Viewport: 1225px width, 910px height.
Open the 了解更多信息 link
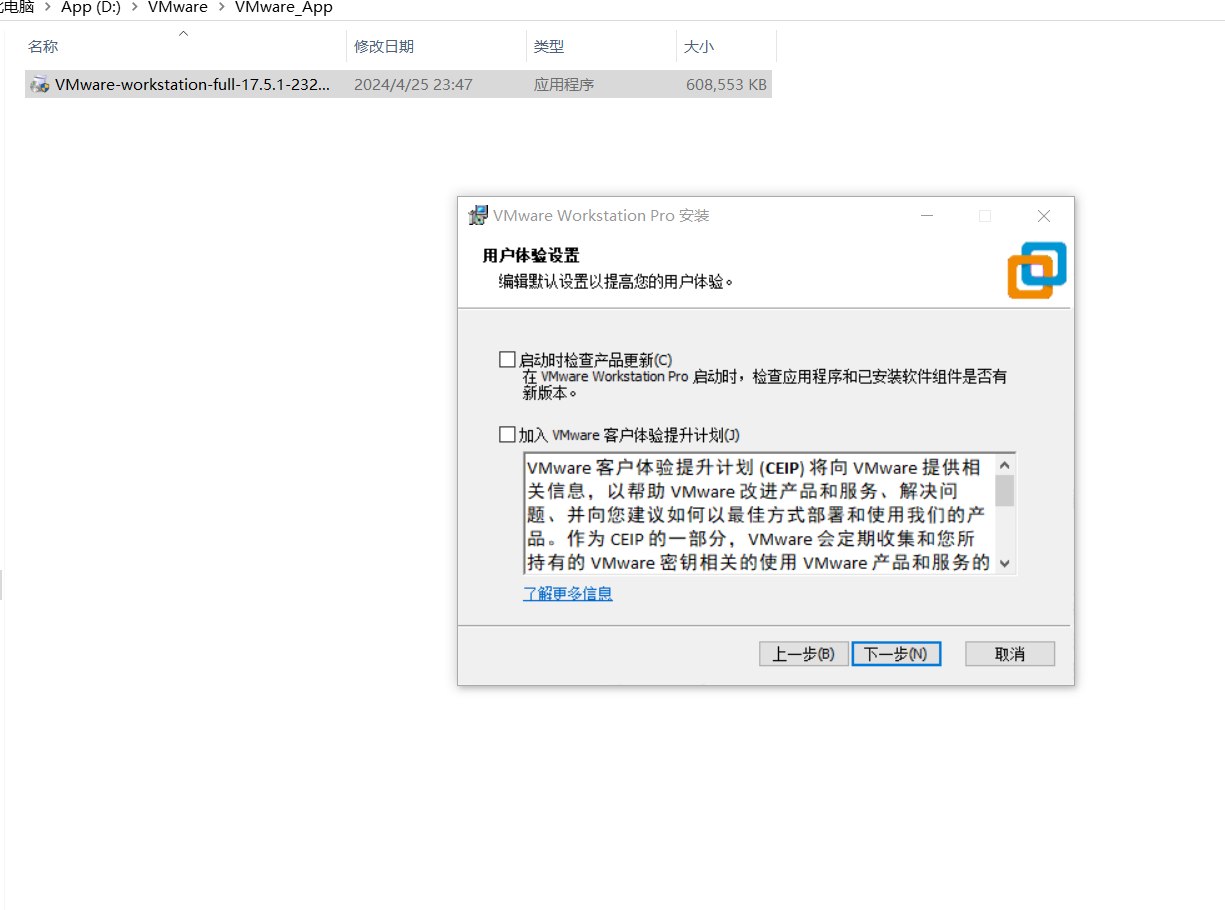[567, 594]
